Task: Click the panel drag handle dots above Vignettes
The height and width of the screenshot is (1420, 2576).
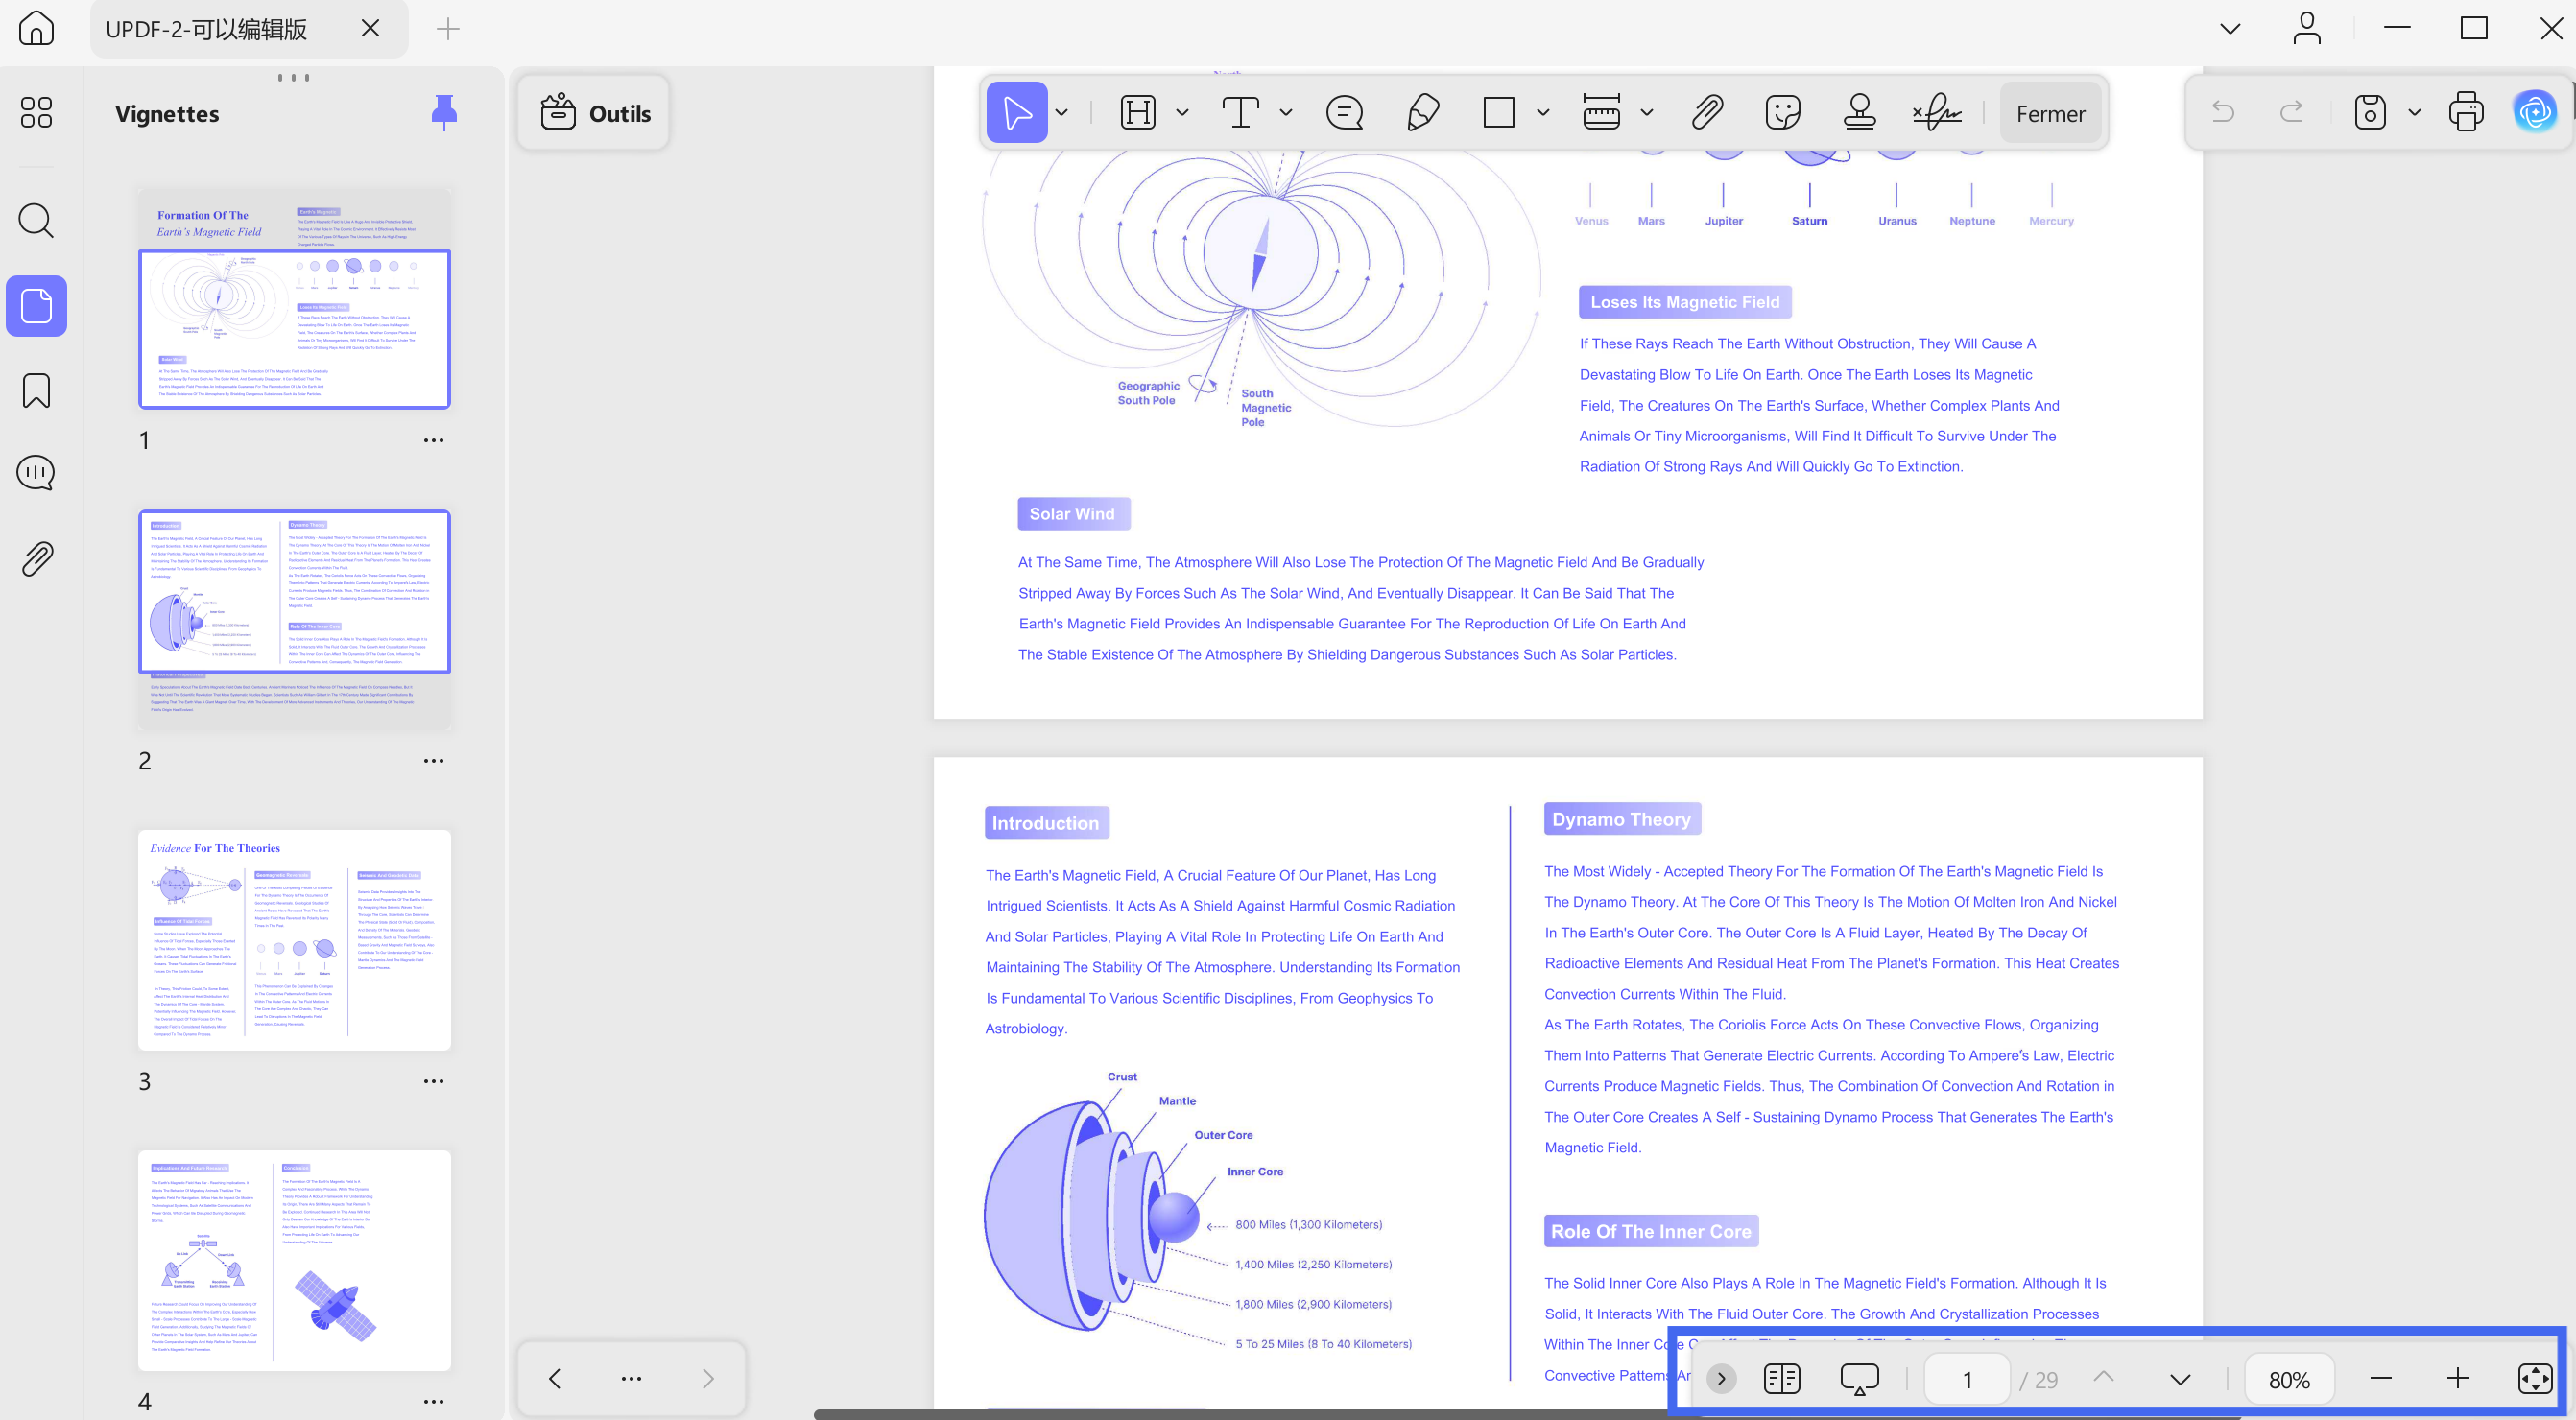Action: (293, 77)
